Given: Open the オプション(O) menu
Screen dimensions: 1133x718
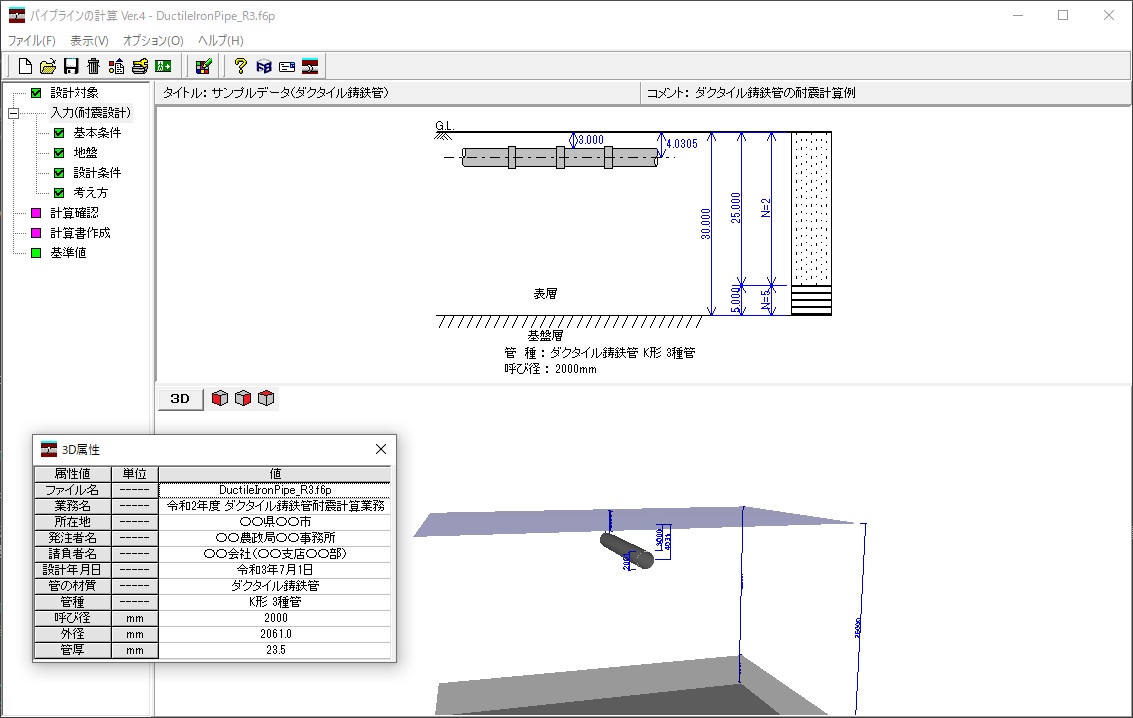Looking at the screenshot, I should click(153, 40).
